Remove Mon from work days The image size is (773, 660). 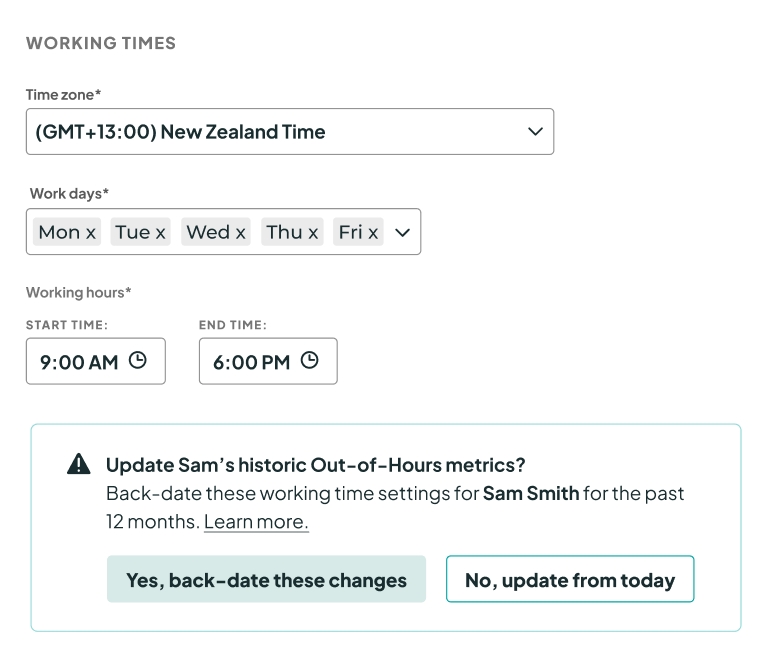coord(91,233)
